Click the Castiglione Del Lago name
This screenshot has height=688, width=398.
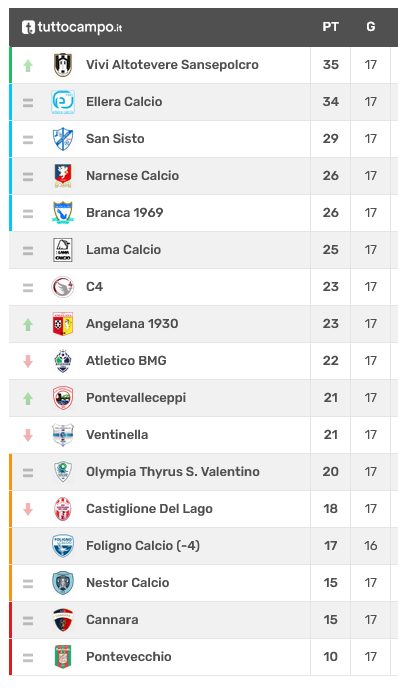149,509
